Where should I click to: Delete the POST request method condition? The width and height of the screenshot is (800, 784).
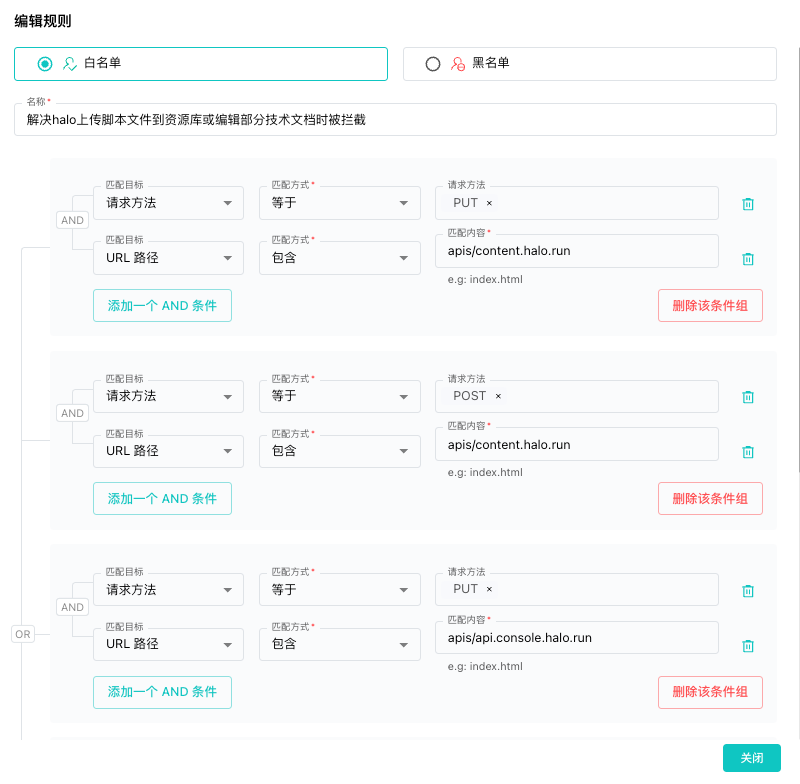pyautogui.click(x=748, y=397)
